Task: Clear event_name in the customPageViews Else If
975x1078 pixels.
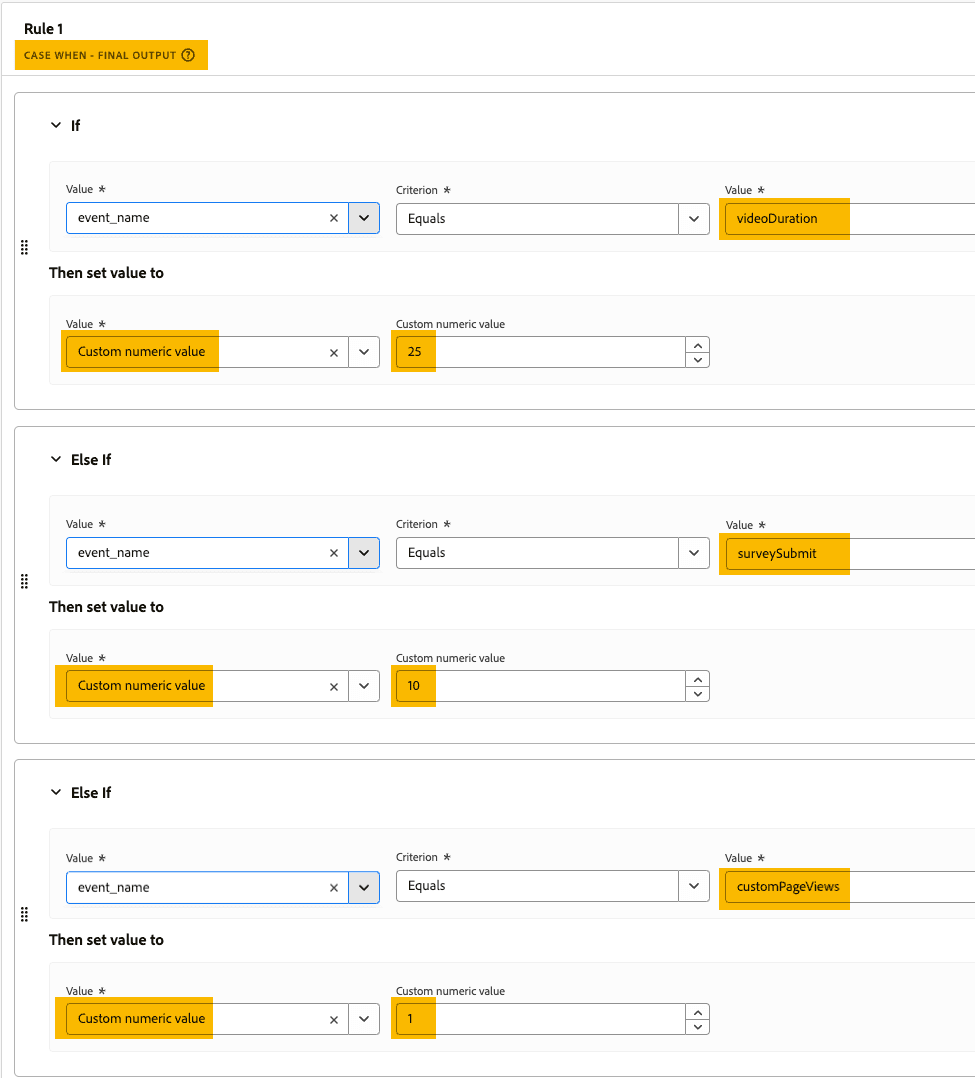Action: tap(333, 885)
